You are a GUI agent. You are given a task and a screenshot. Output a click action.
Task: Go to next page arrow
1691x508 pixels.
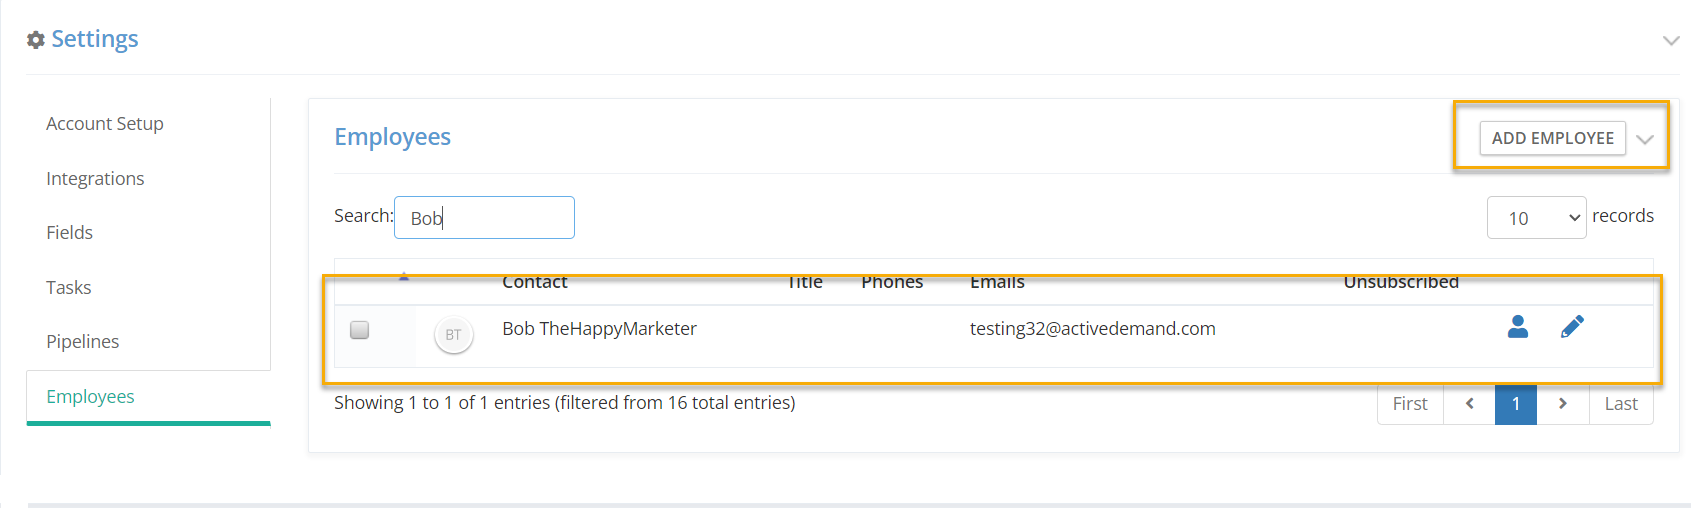tap(1563, 404)
